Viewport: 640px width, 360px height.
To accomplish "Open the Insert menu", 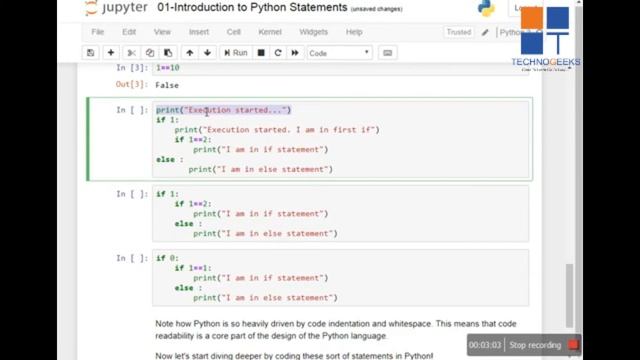I will pyautogui.click(x=199, y=32).
